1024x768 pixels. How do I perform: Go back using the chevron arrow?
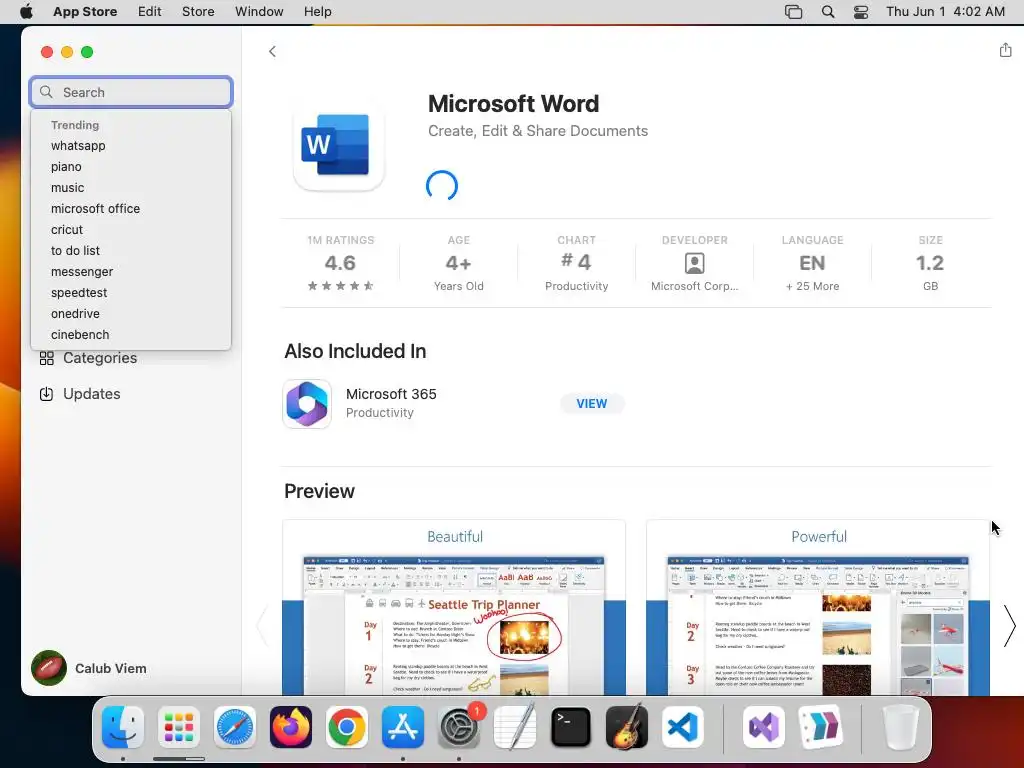click(x=272, y=52)
